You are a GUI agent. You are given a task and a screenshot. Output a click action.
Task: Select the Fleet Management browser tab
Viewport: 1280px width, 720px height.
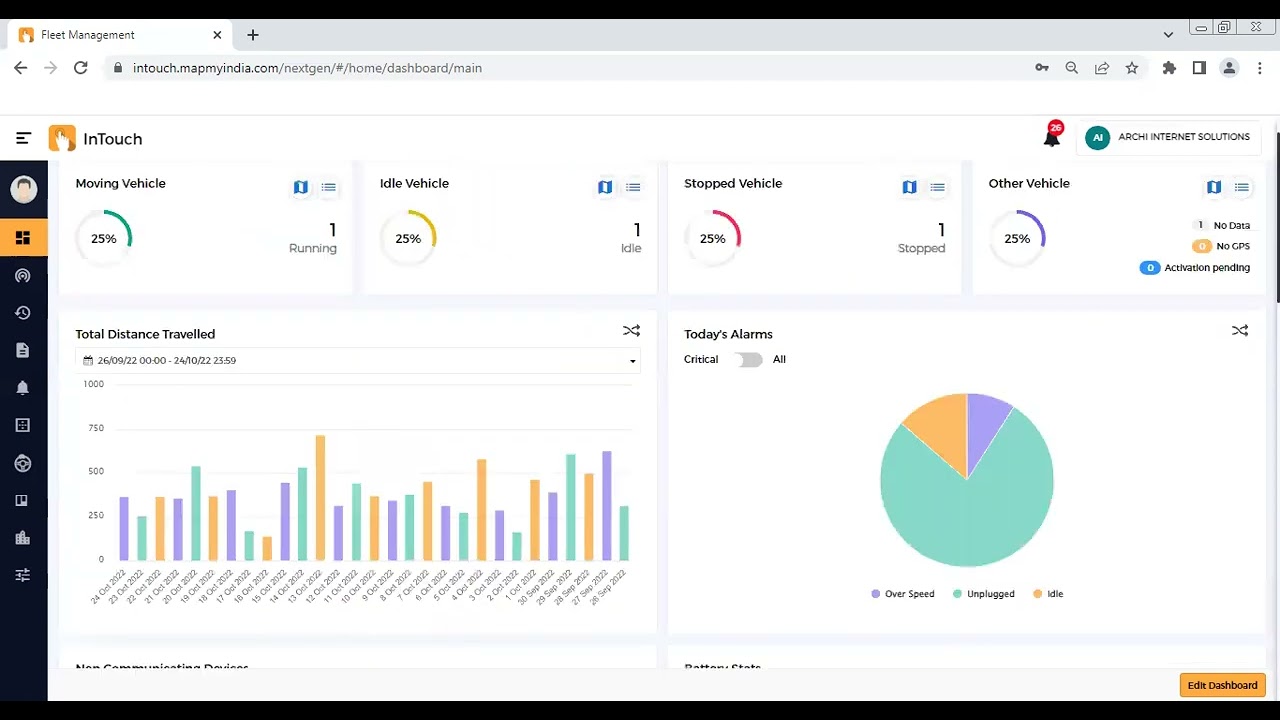120,35
